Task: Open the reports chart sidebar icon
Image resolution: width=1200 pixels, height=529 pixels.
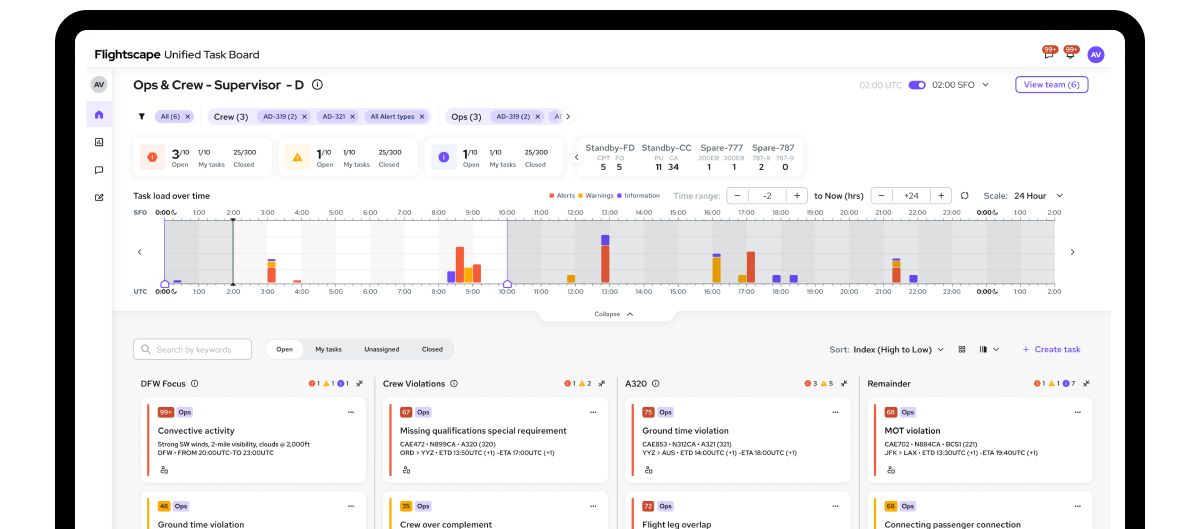Action: [x=99, y=142]
